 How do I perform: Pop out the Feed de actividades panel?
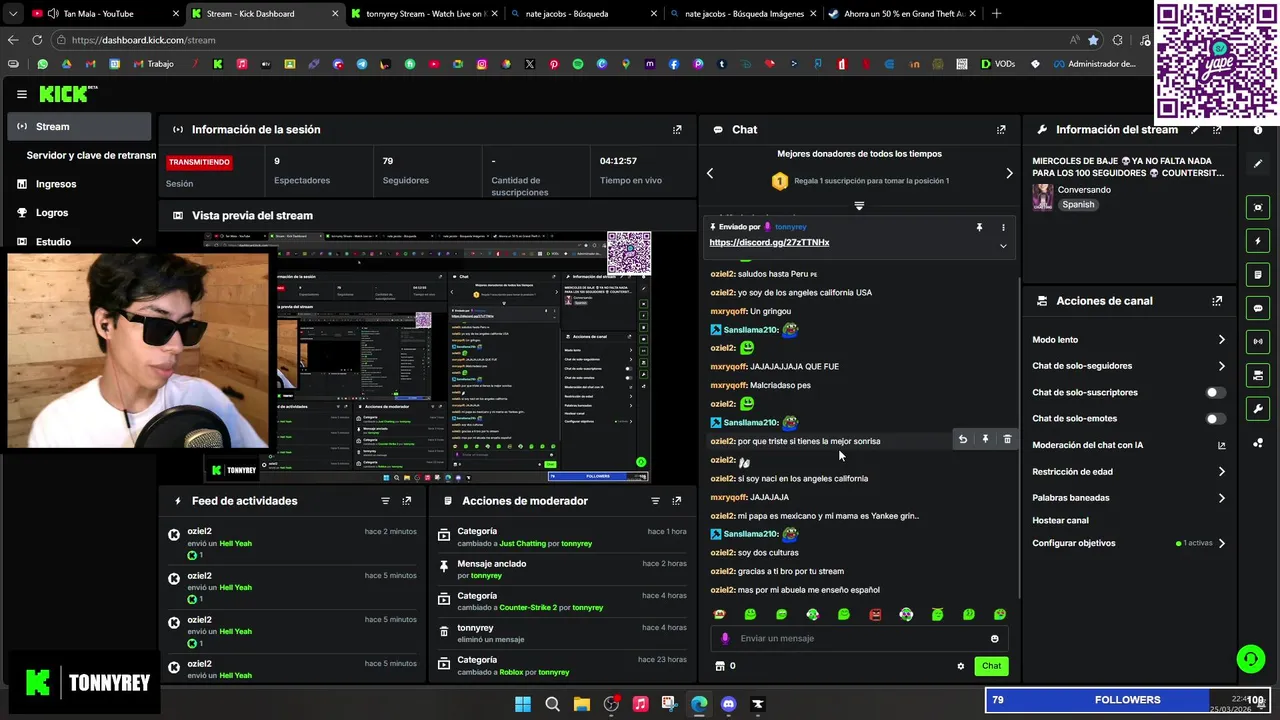click(x=407, y=501)
